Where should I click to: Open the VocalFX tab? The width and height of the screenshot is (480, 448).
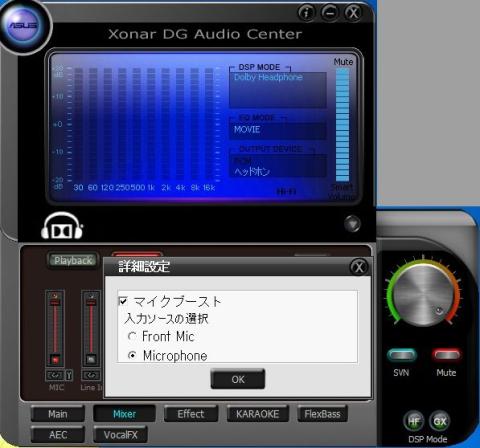tap(120, 435)
